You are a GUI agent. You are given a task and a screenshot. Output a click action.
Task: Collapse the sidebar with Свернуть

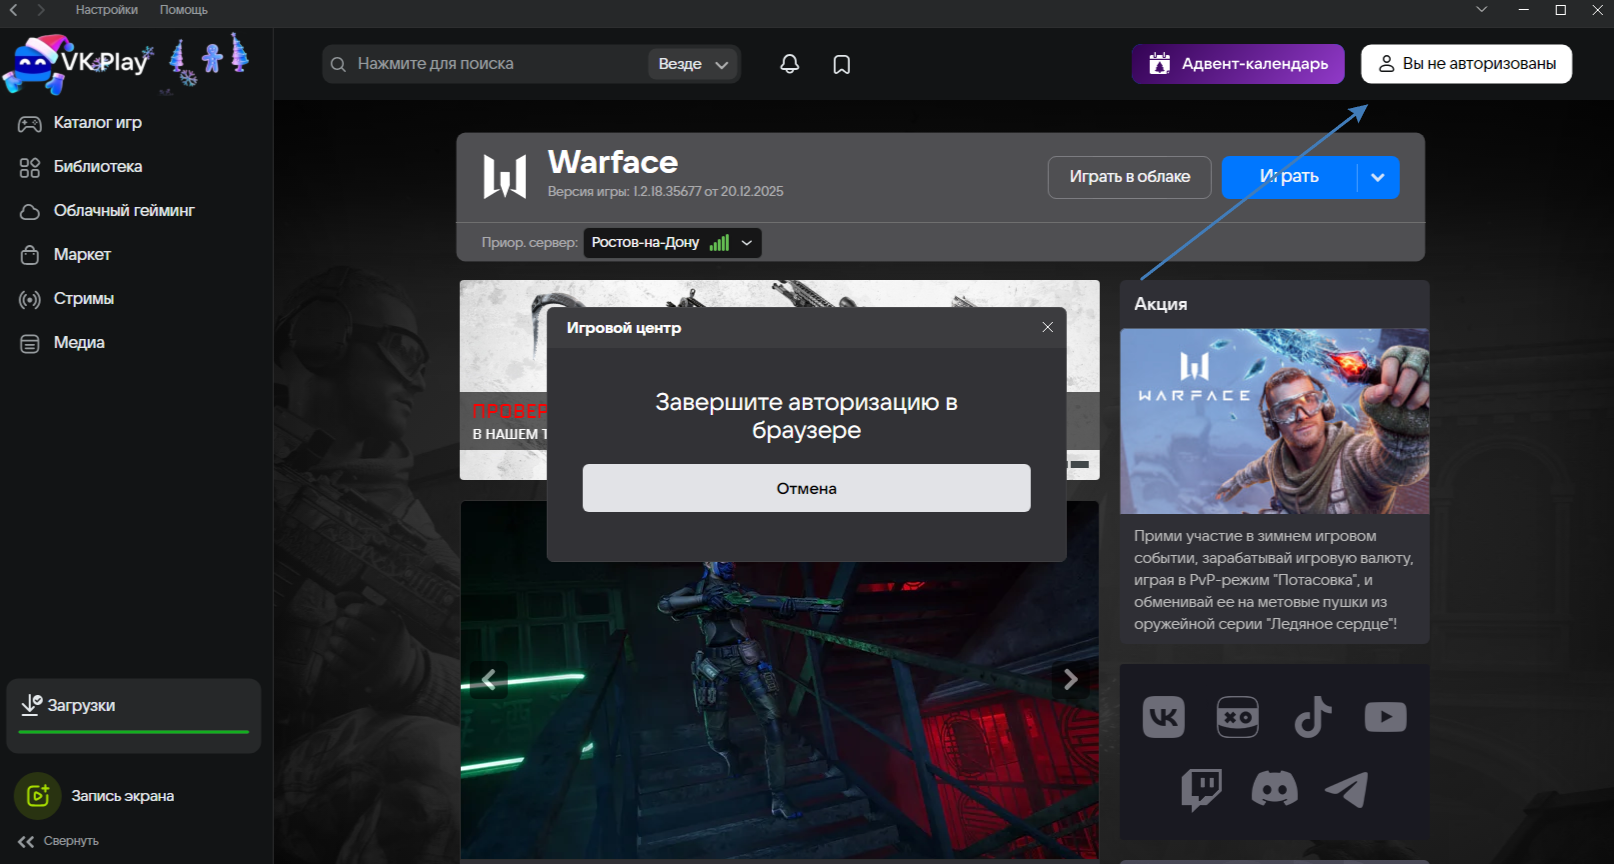[x=58, y=841]
